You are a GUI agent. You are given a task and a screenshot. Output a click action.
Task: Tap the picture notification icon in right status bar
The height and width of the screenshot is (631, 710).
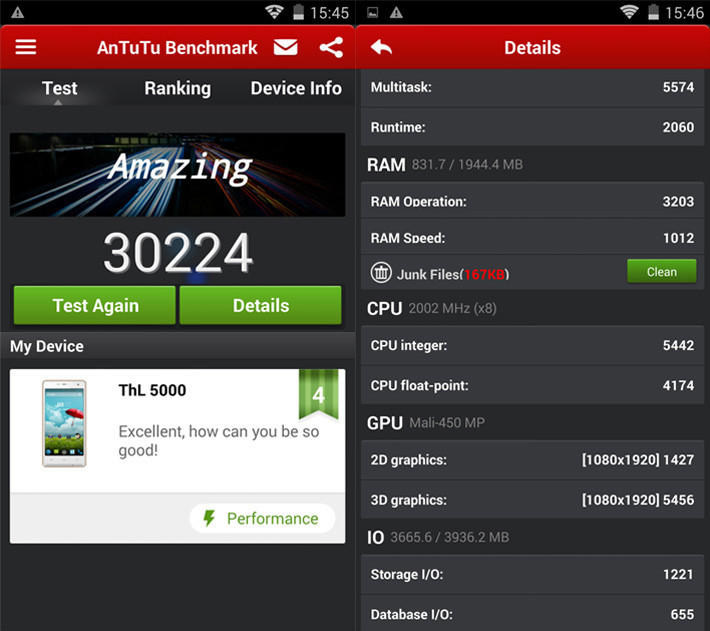click(373, 12)
